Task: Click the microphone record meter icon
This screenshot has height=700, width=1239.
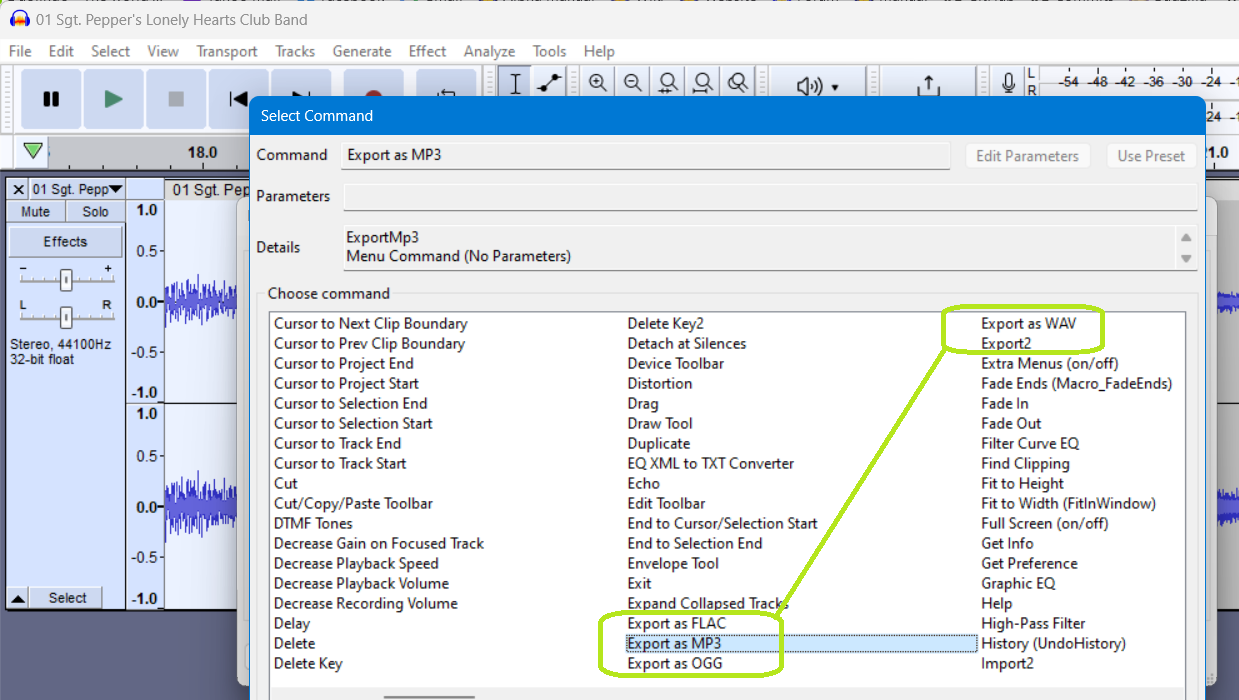Action: pyautogui.click(x=1009, y=82)
